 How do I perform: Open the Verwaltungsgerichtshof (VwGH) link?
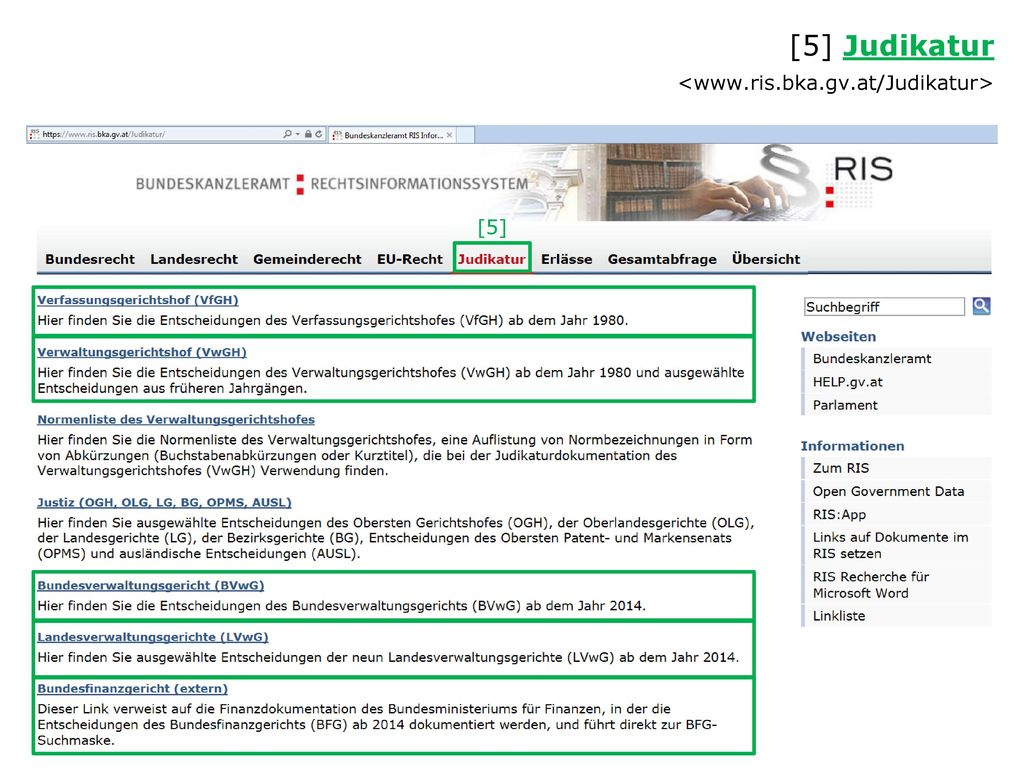coord(142,352)
